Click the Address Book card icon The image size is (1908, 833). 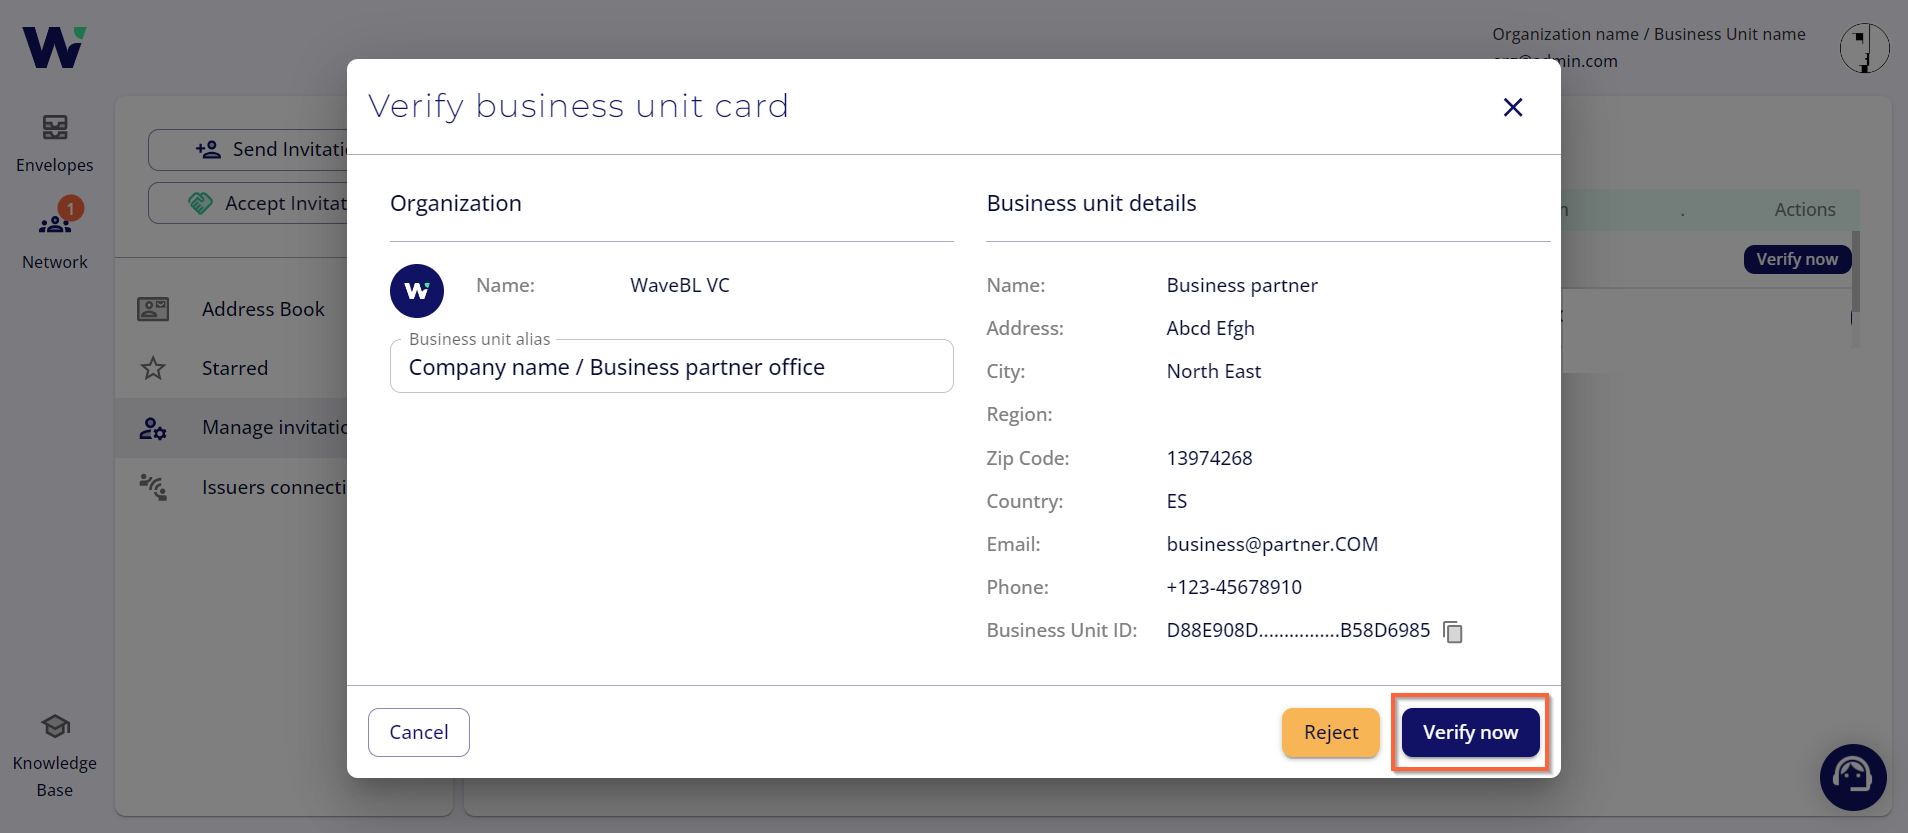[153, 309]
